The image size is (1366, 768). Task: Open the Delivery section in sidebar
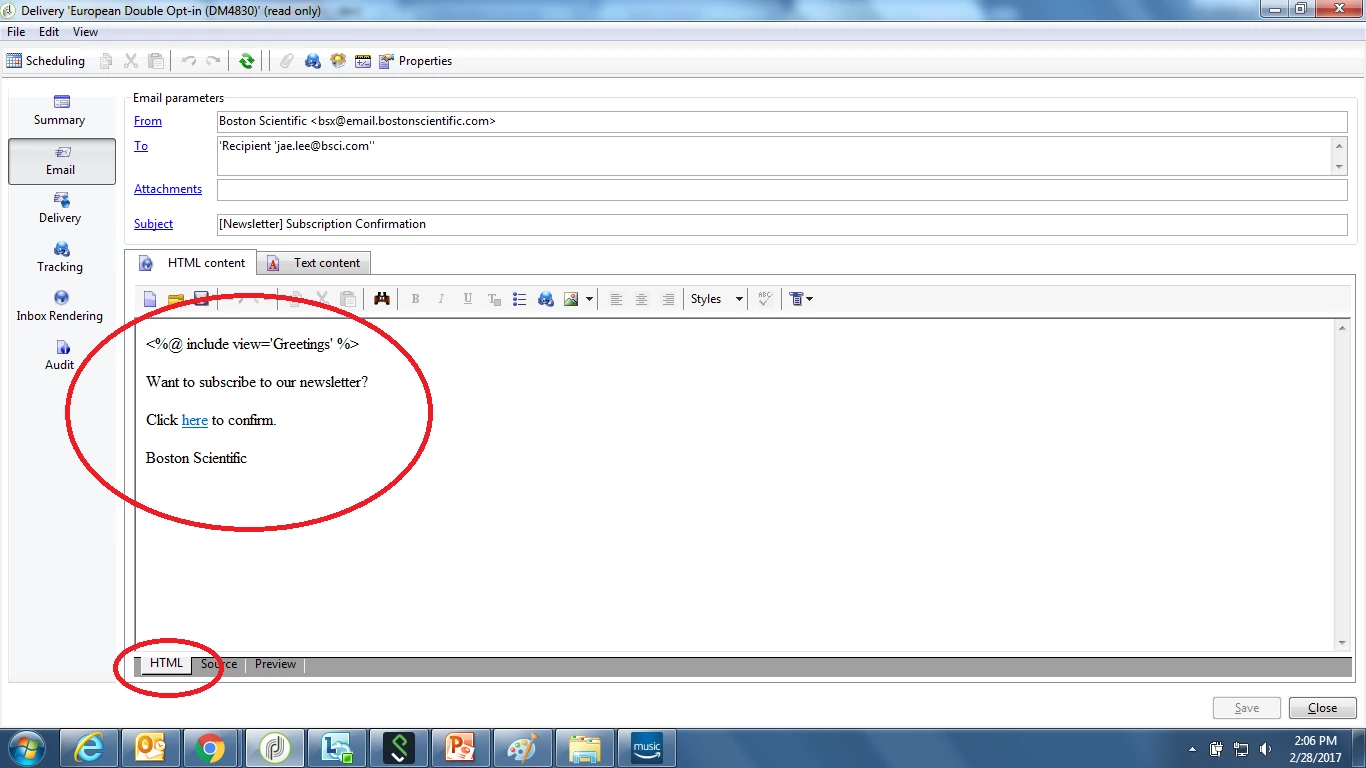[60, 209]
